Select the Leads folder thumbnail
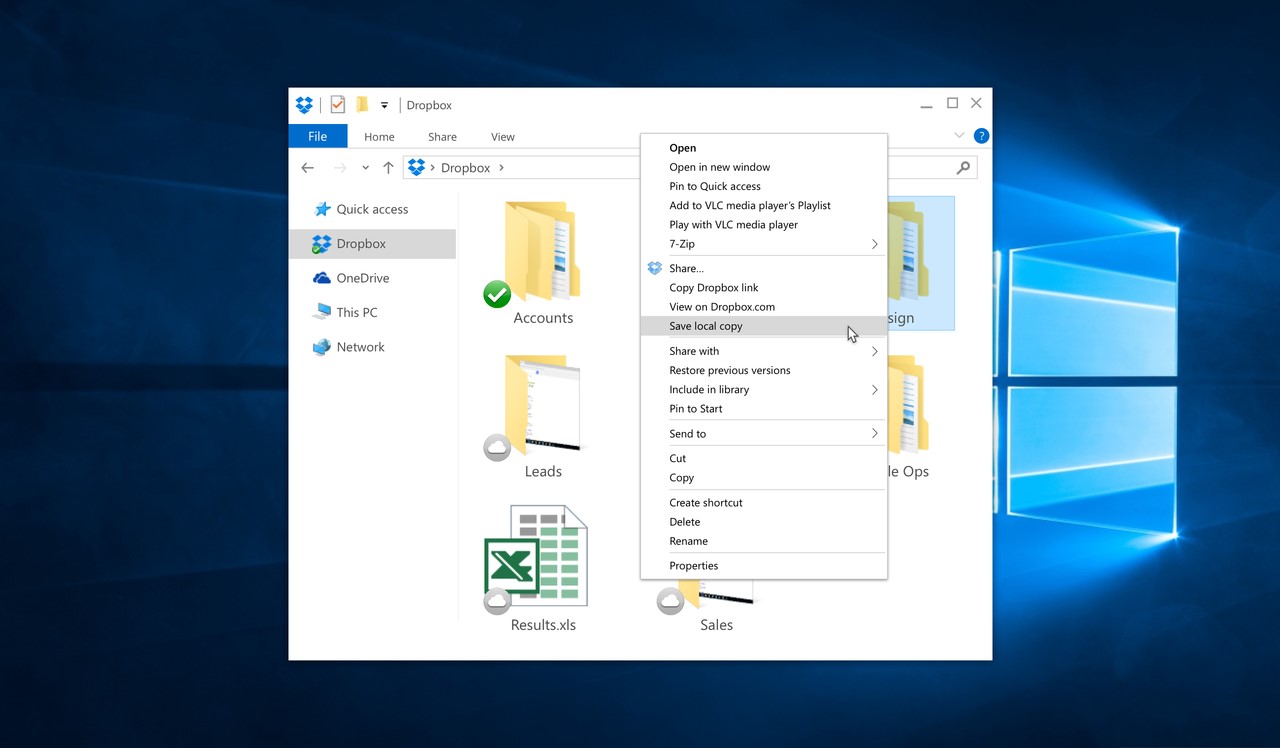This screenshot has width=1280, height=748. 542,404
